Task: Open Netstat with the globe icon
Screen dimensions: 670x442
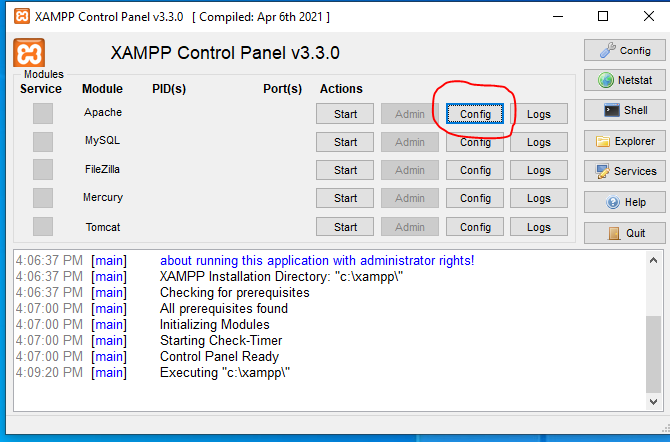Action: 625,80
